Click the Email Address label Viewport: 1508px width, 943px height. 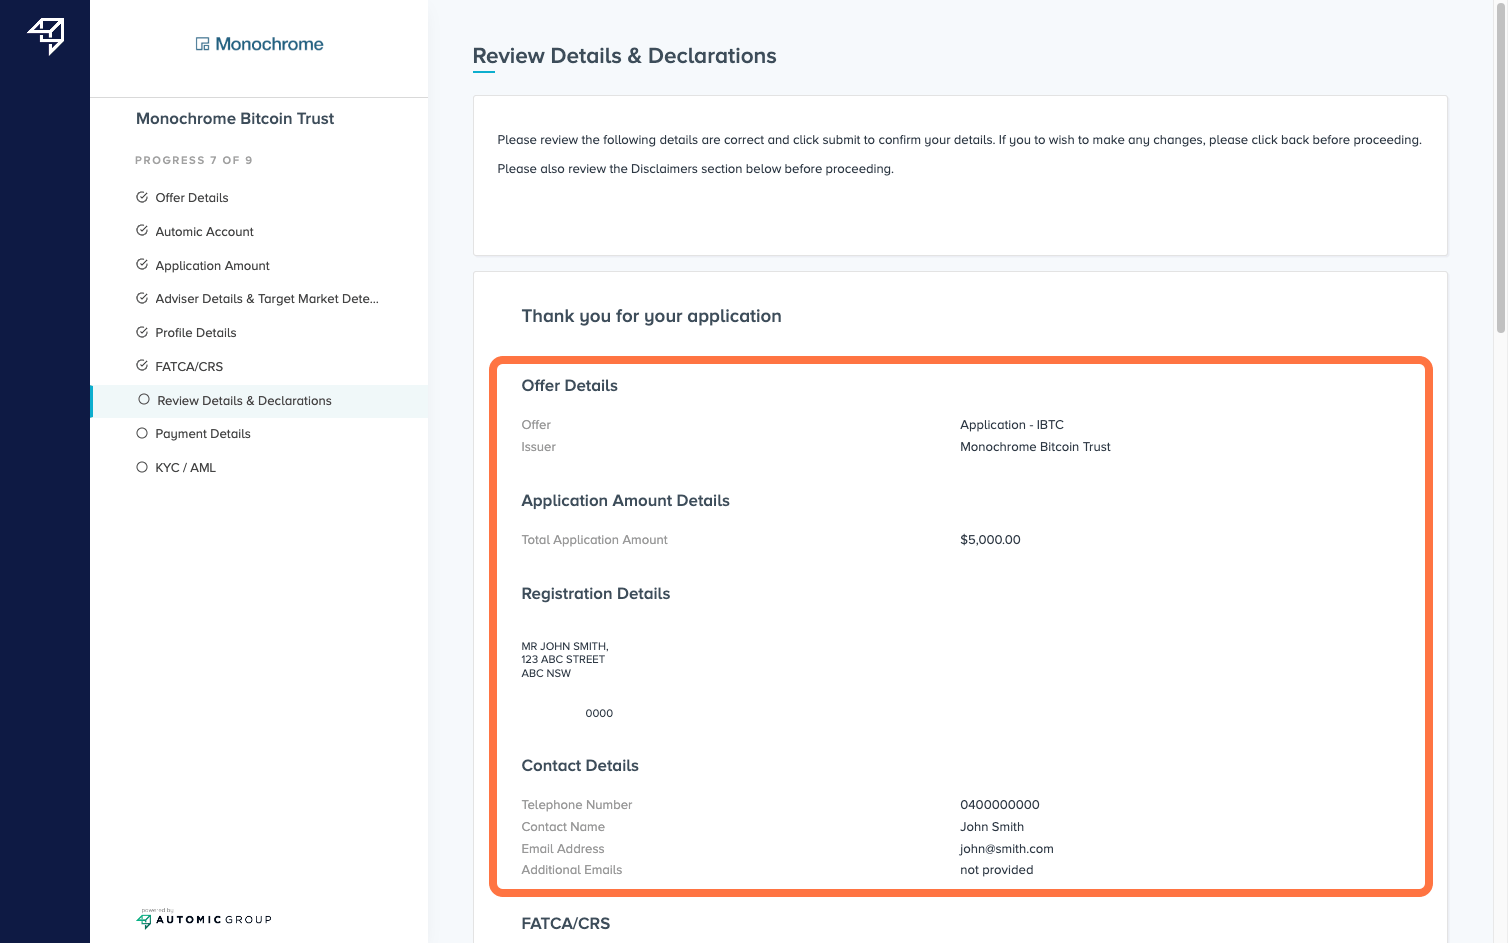[x=562, y=849]
